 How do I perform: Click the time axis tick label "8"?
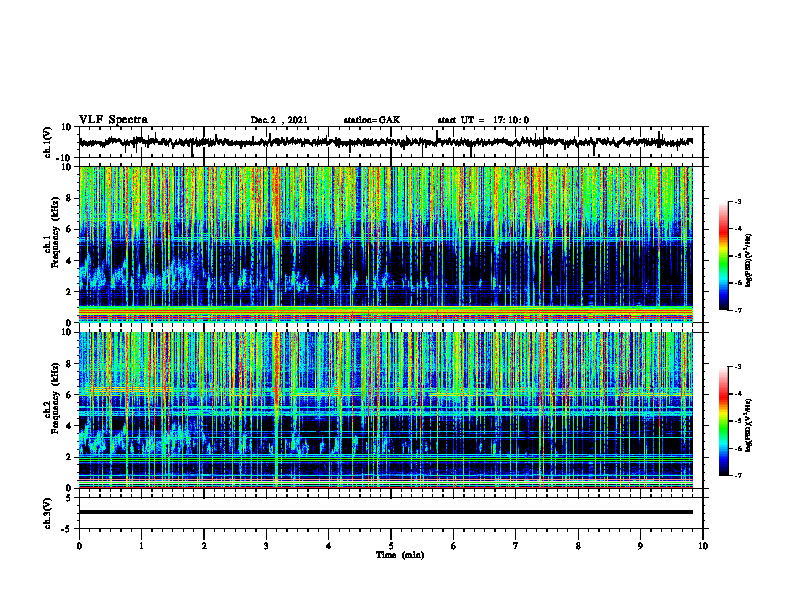pyautogui.click(x=578, y=546)
